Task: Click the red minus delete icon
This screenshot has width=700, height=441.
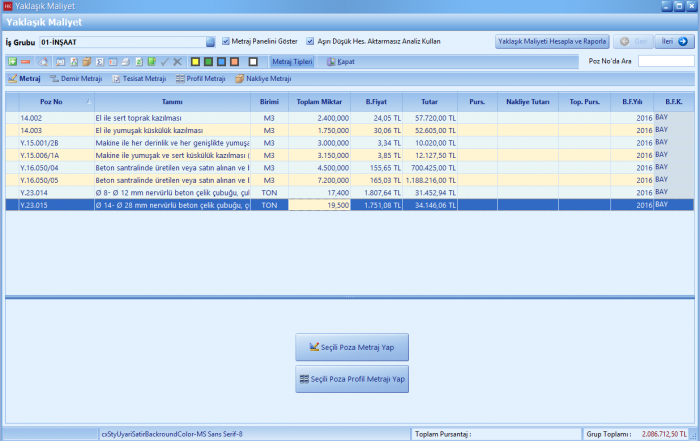Action: click(x=25, y=61)
